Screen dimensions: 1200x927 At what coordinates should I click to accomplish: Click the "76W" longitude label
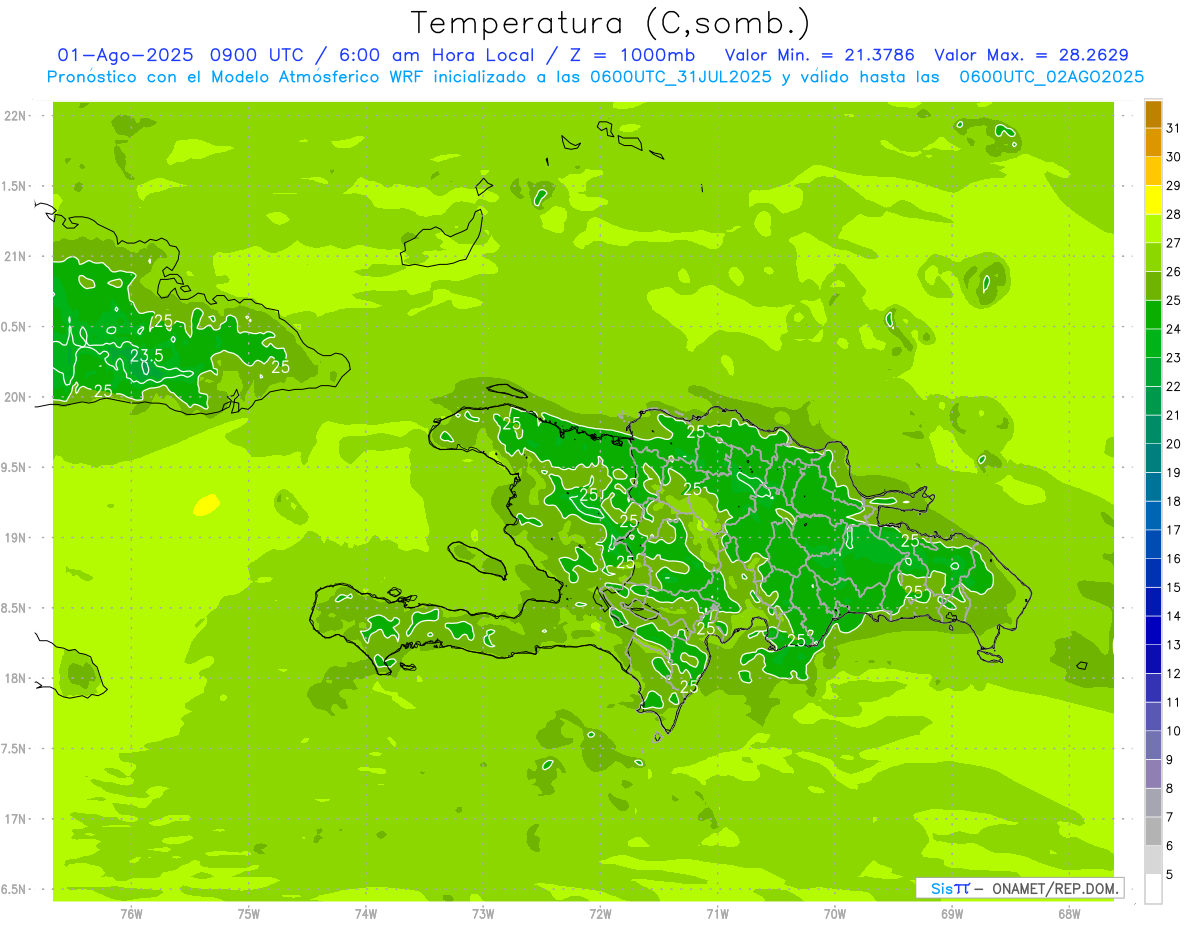[x=131, y=913]
